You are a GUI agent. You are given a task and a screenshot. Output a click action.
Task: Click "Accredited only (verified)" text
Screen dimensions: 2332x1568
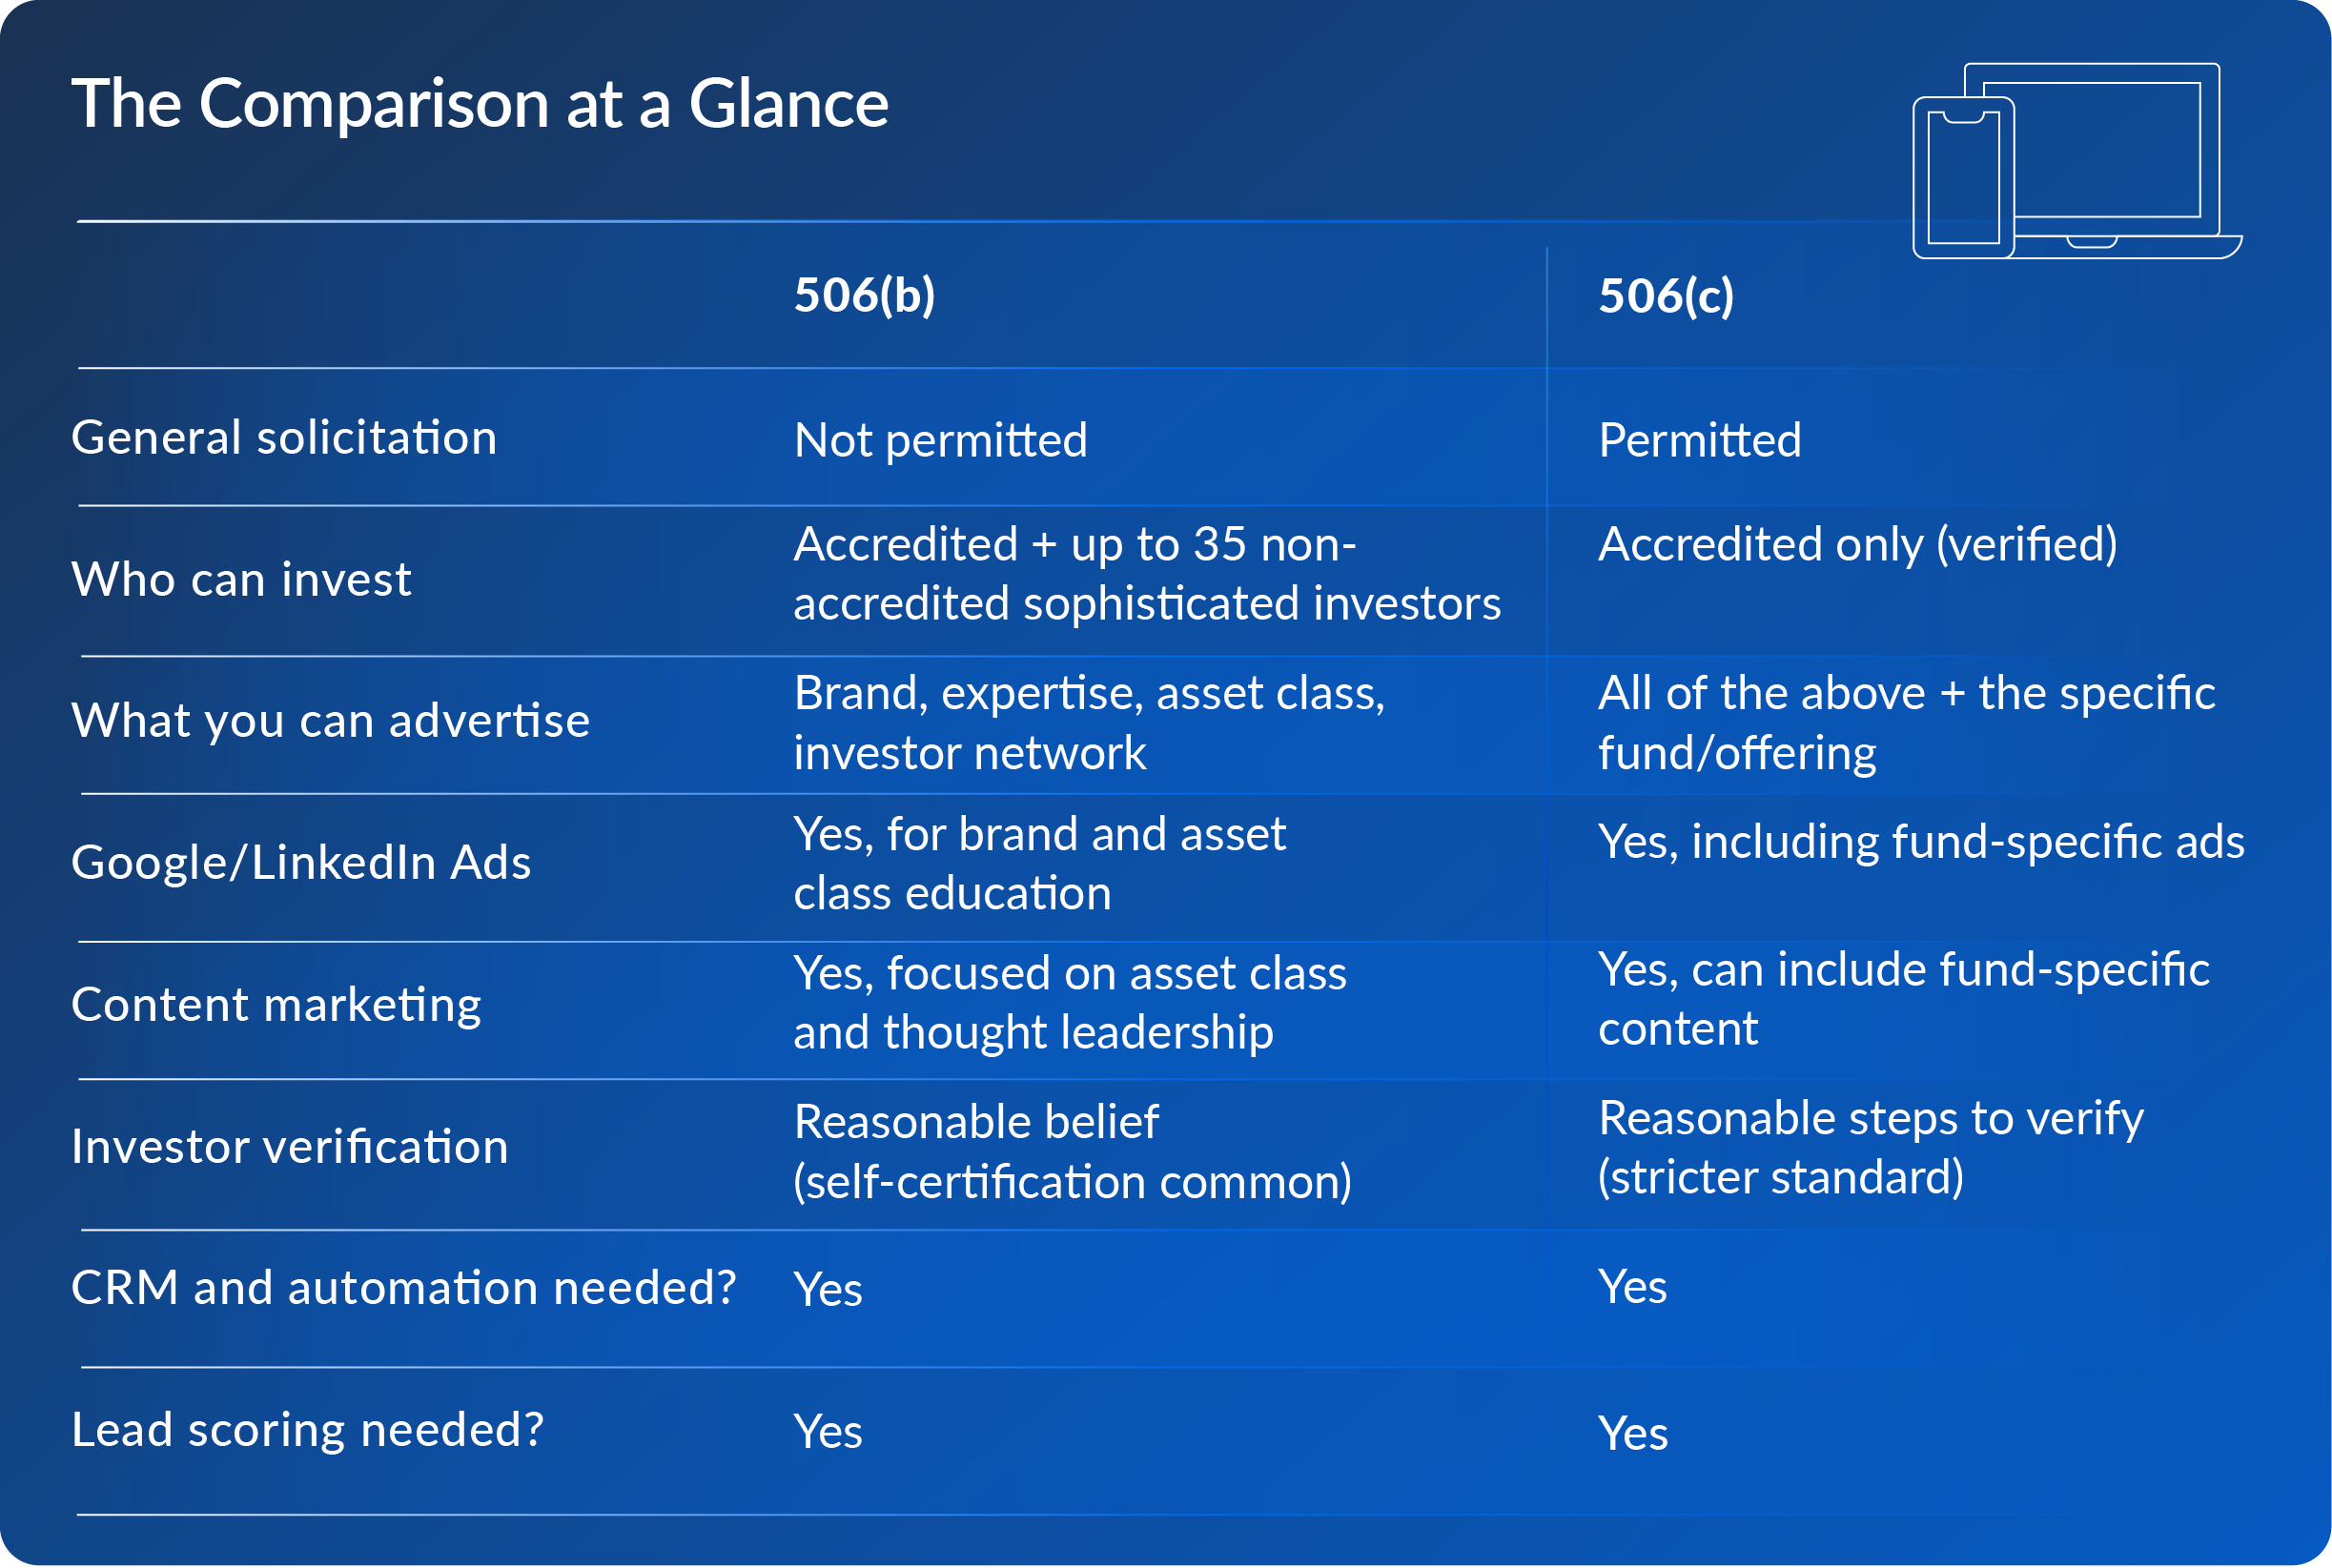click(x=1857, y=545)
